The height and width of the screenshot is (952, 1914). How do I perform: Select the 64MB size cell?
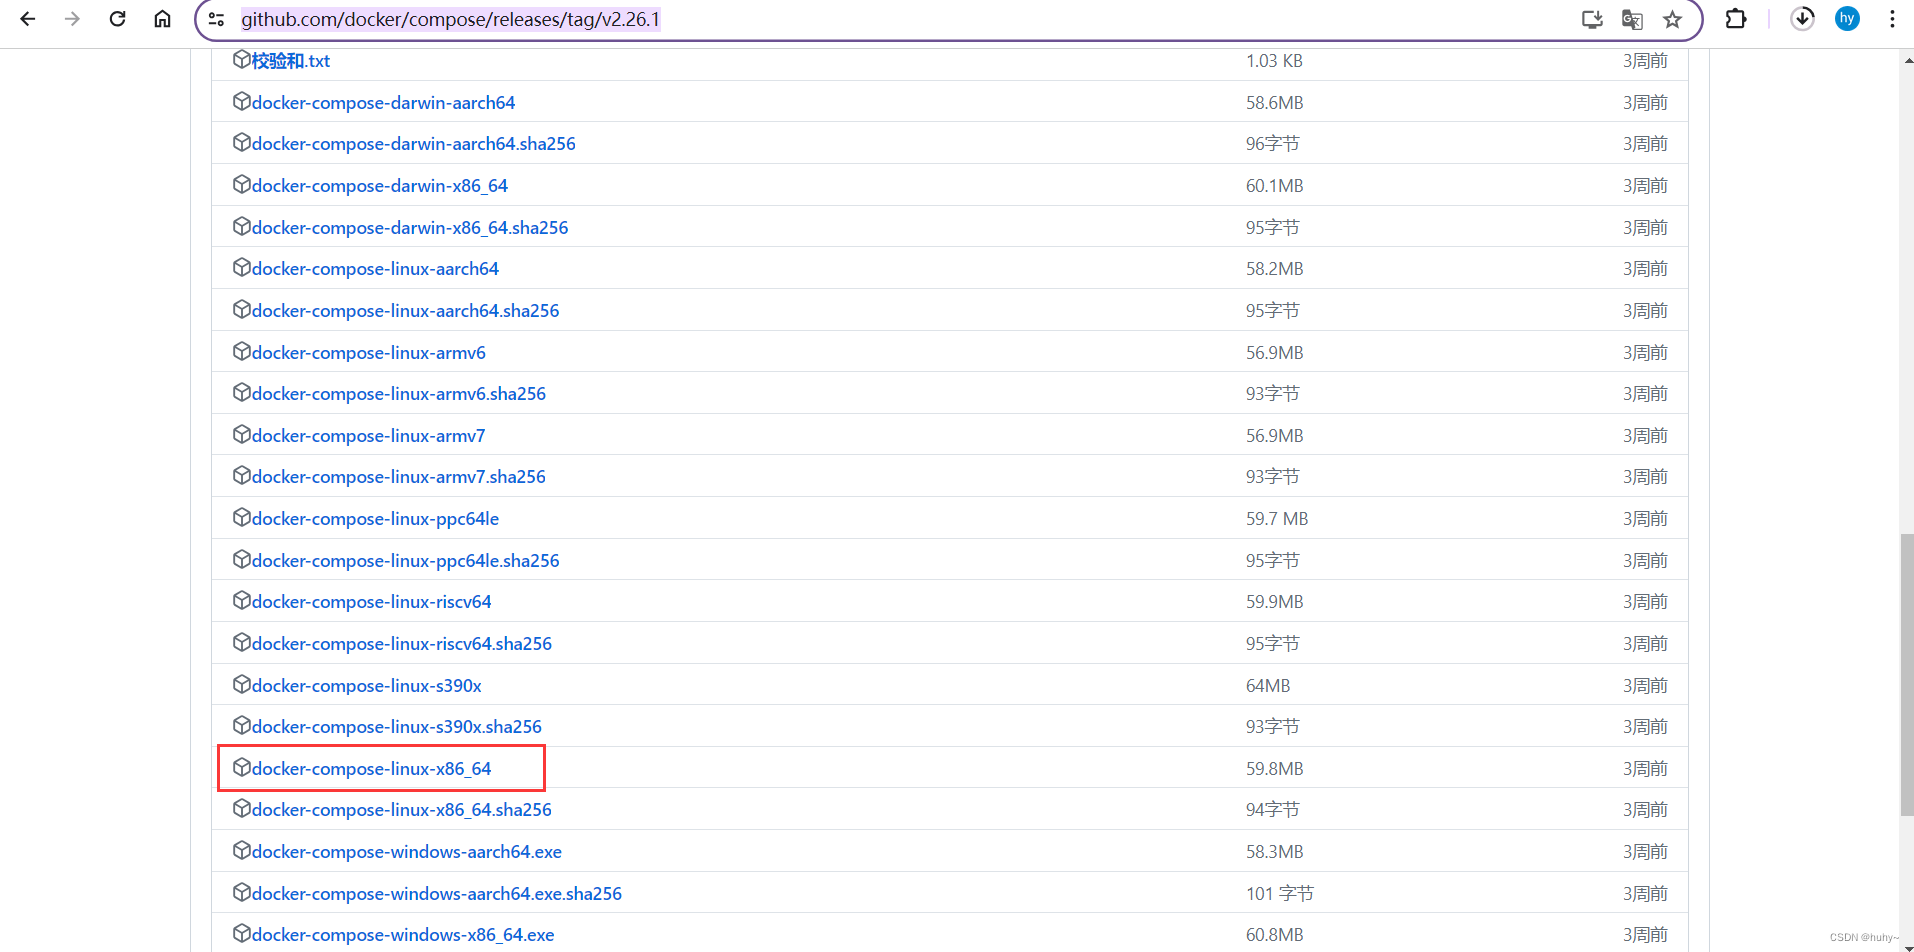(1268, 686)
